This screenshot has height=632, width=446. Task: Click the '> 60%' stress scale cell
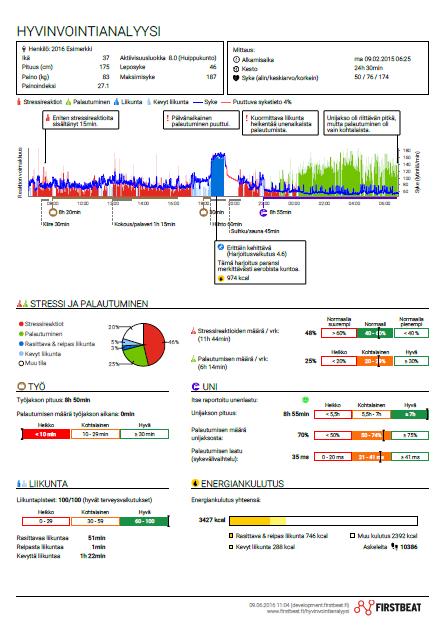click(339, 333)
